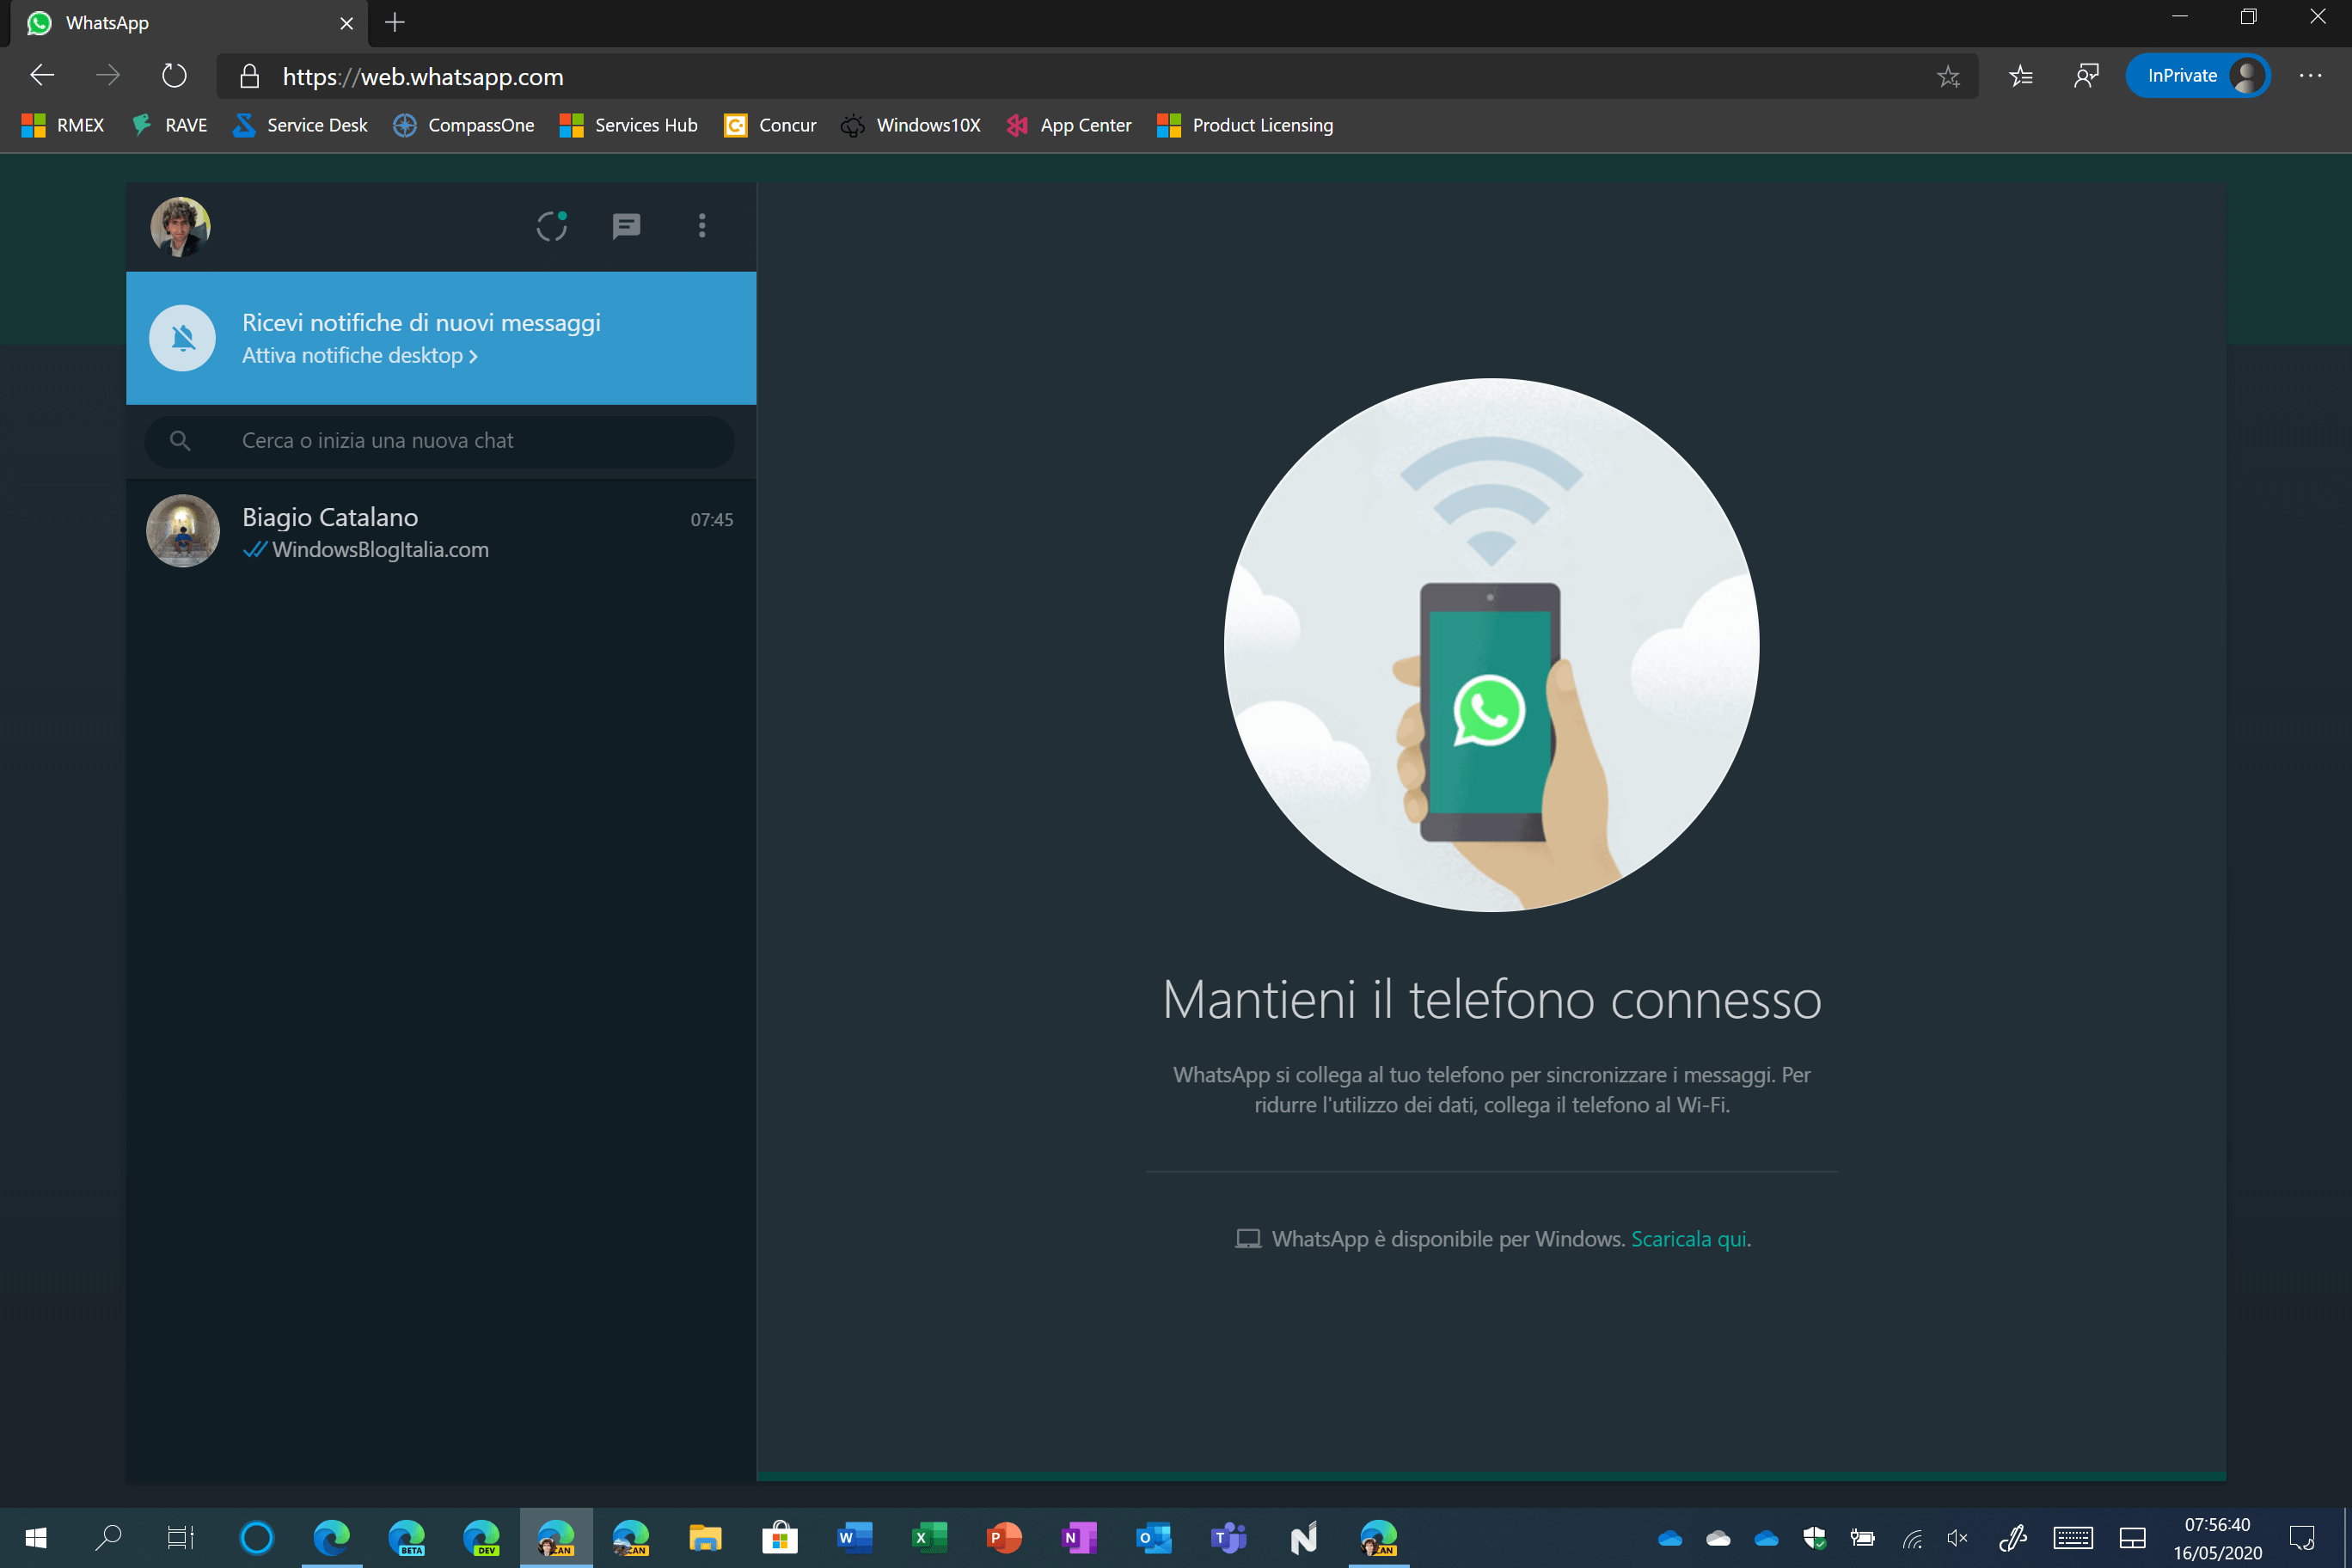Select the WhatsApp browser tab
This screenshot has height=1568, width=2352.
[x=189, y=23]
